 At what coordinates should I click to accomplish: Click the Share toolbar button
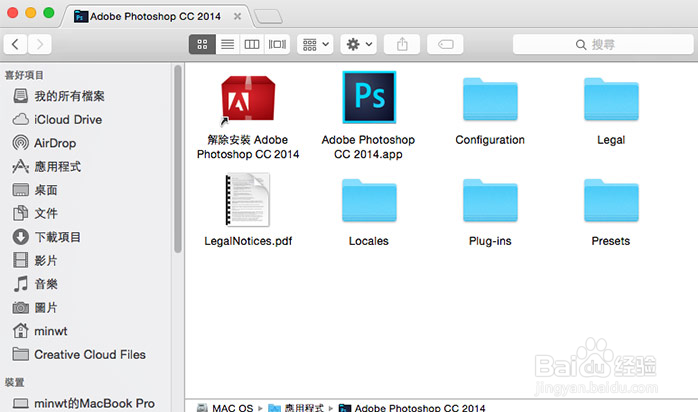402,44
